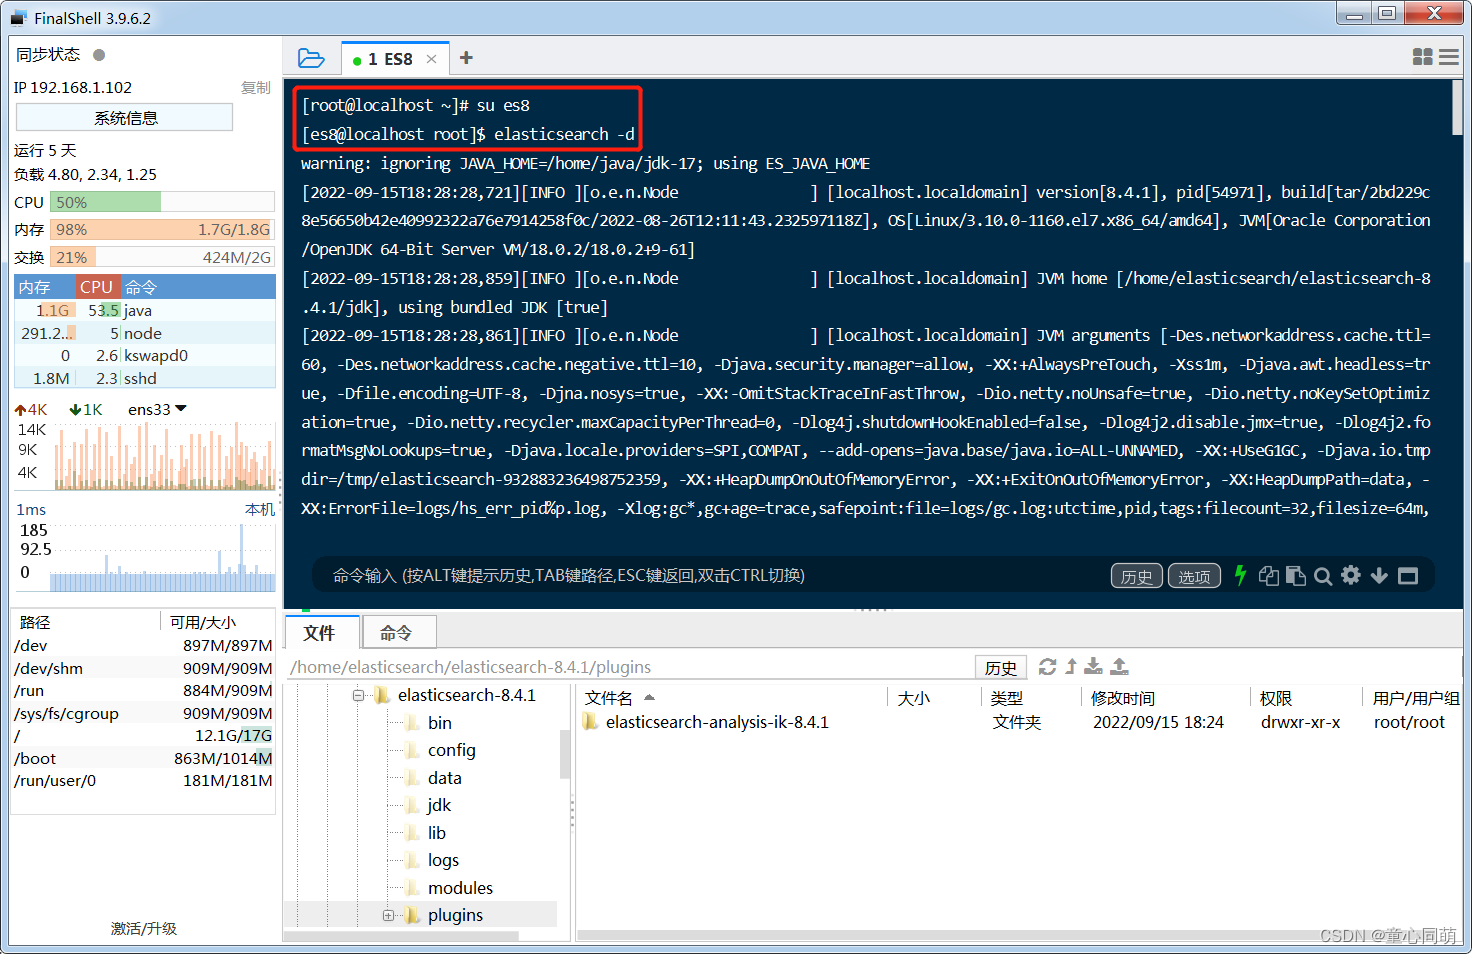Click the copy icon in the terminal toolbar
This screenshot has width=1472, height=954.
pyautogui.click(x=1268, y=575)
